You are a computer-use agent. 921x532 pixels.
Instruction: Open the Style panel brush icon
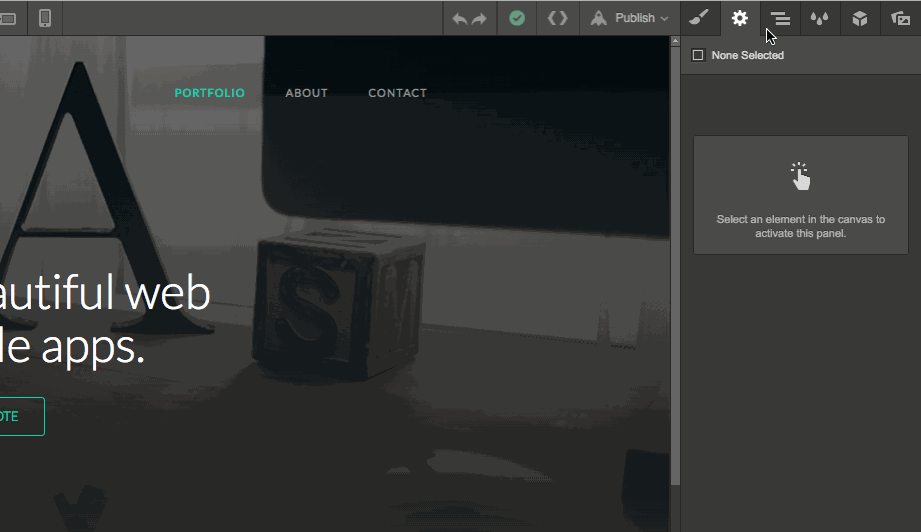point(700,18)
